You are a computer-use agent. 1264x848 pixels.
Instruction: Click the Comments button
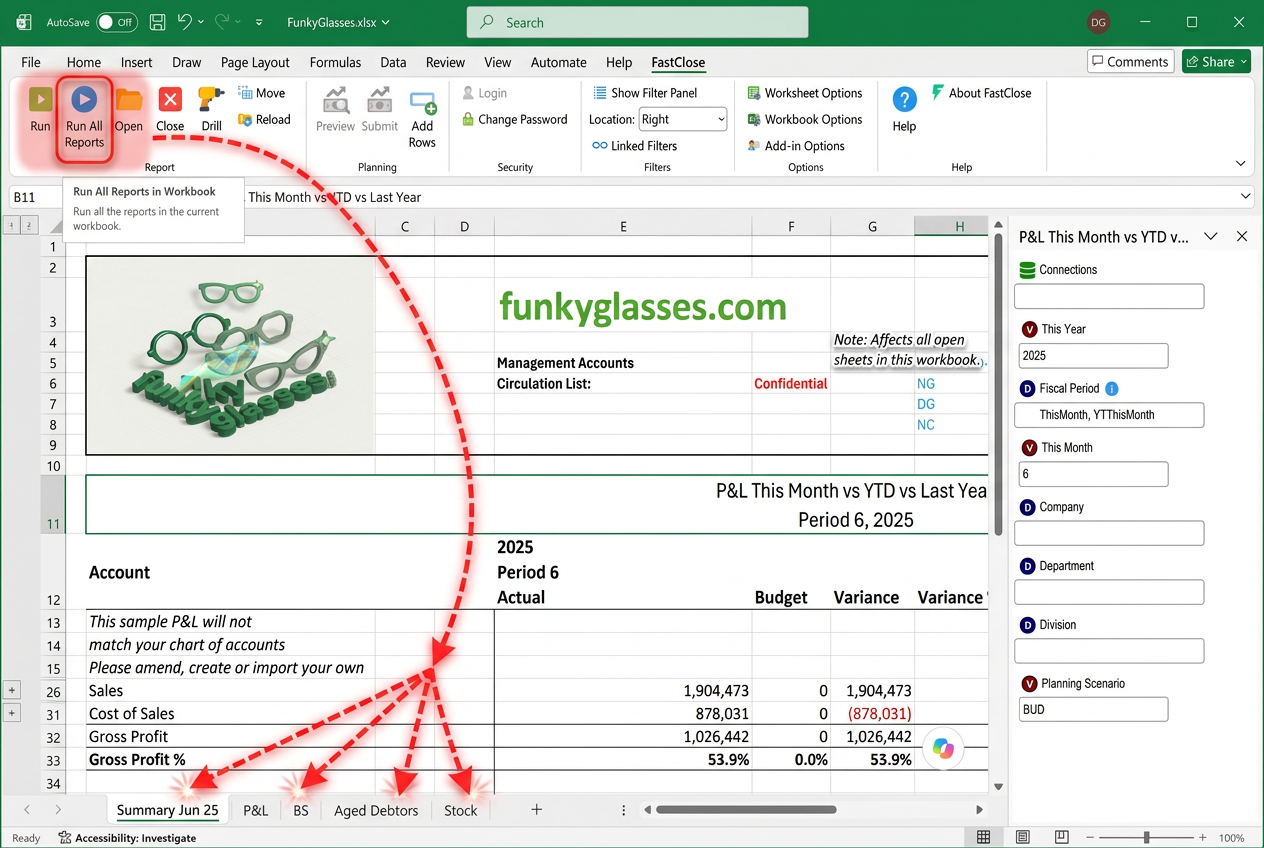click(1130, 62)
